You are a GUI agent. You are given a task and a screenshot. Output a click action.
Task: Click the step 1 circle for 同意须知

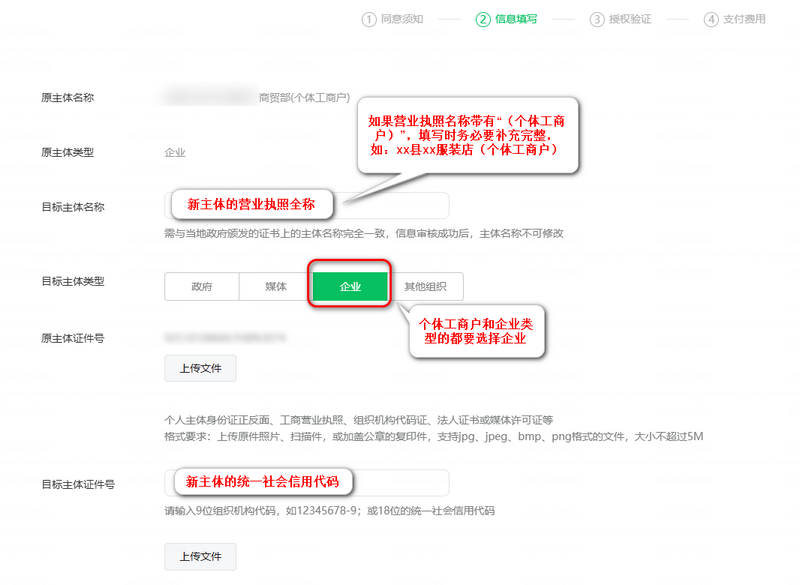(370, 19)
